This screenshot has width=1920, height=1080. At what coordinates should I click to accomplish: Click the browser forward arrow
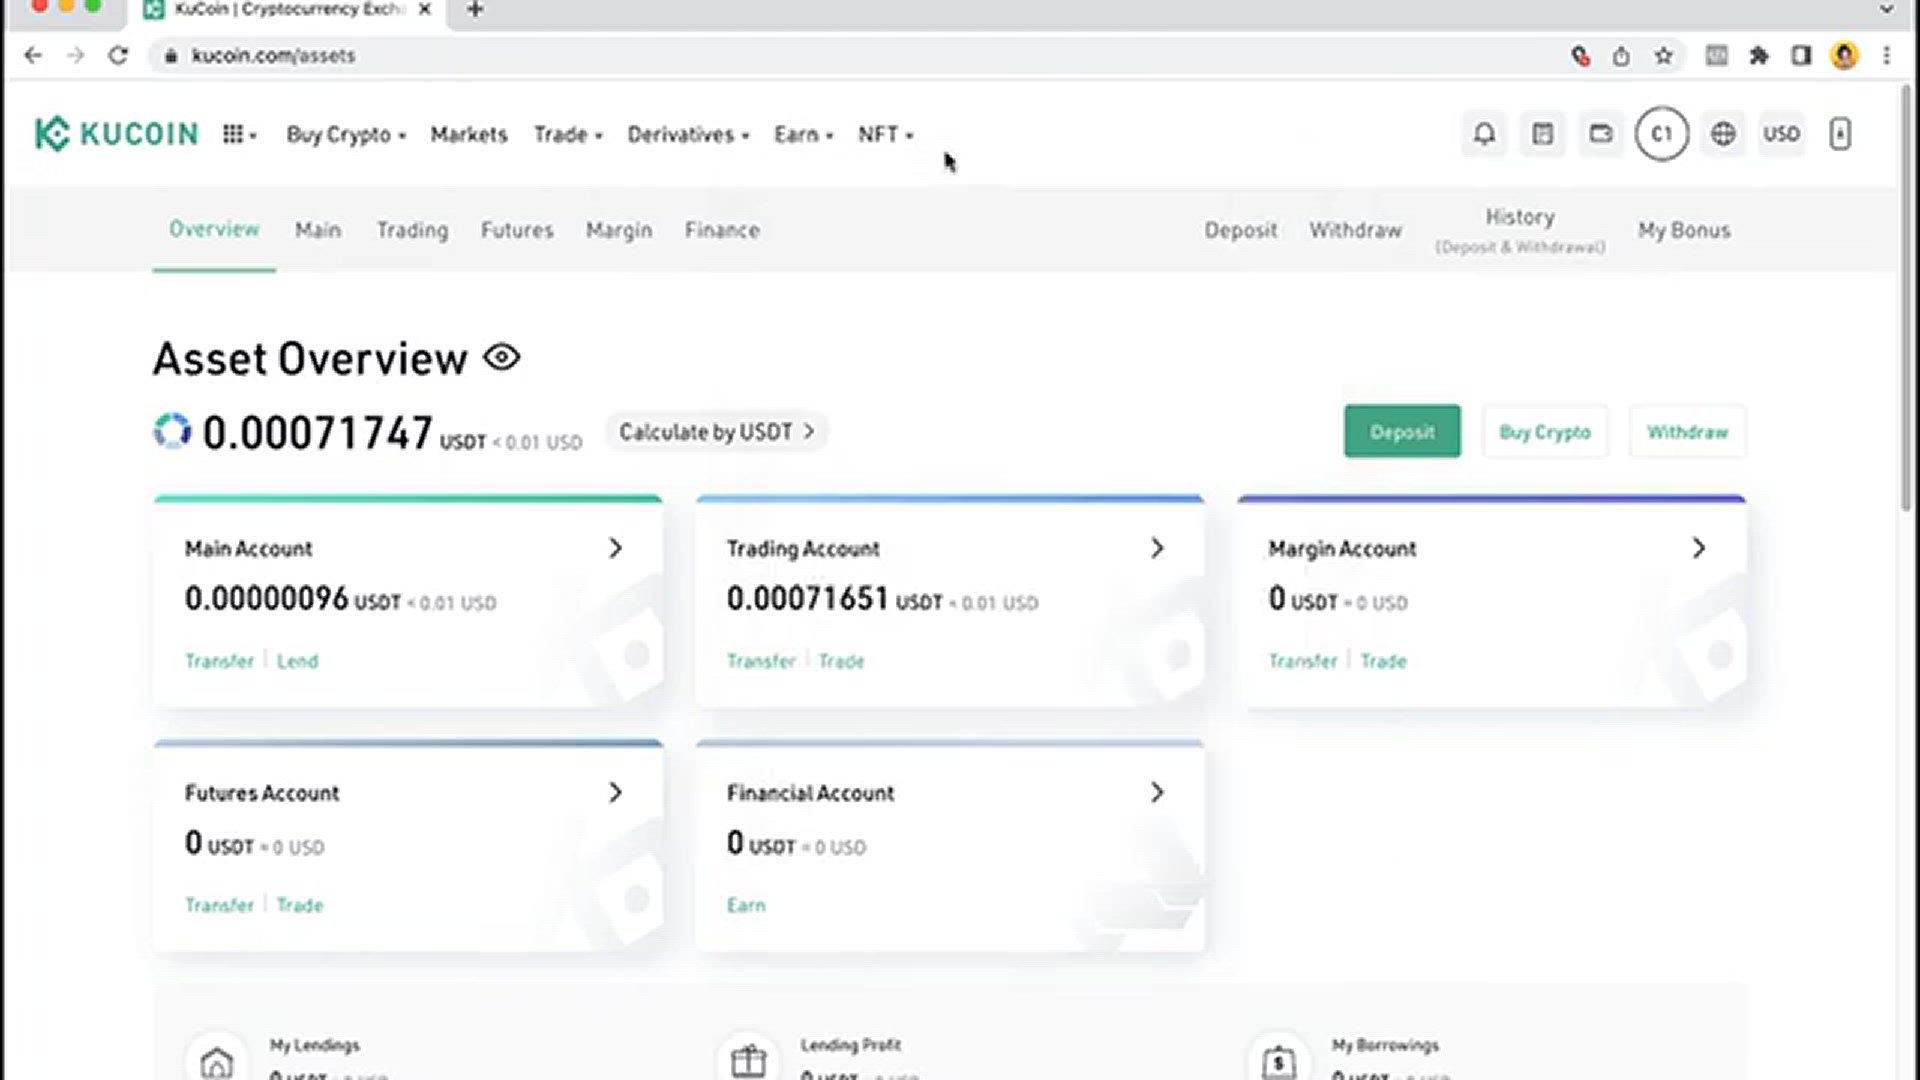76,55
